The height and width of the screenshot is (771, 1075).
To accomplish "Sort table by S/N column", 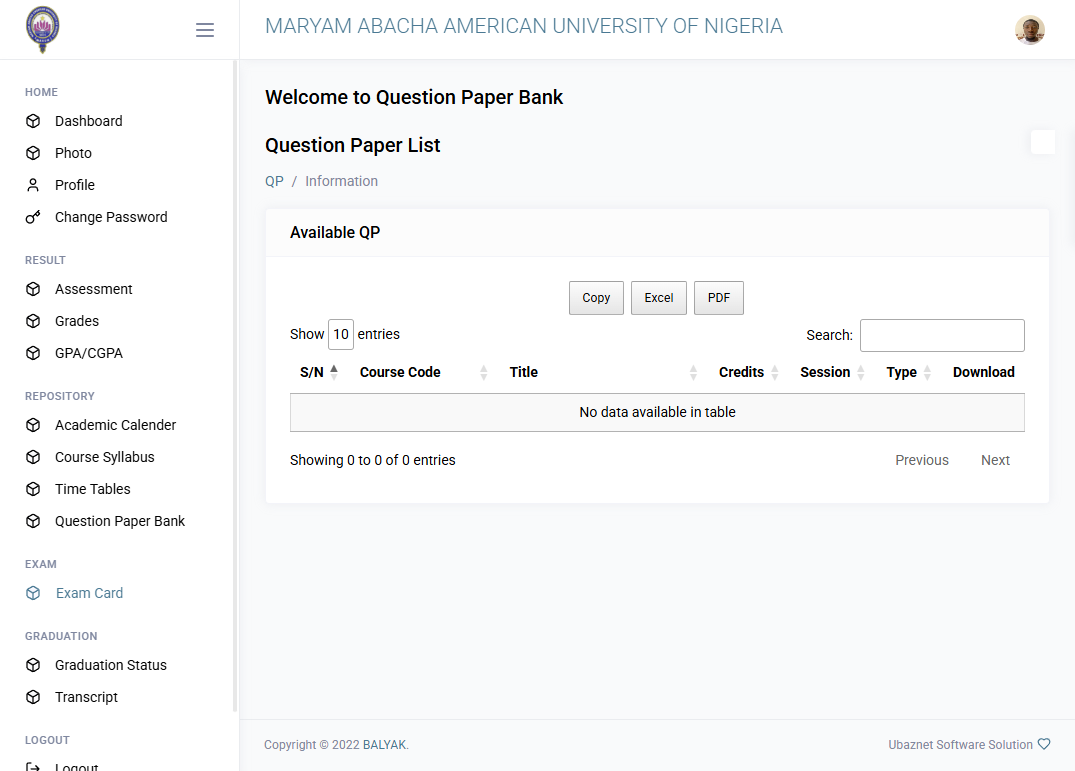I will click(x=319, y=372).
